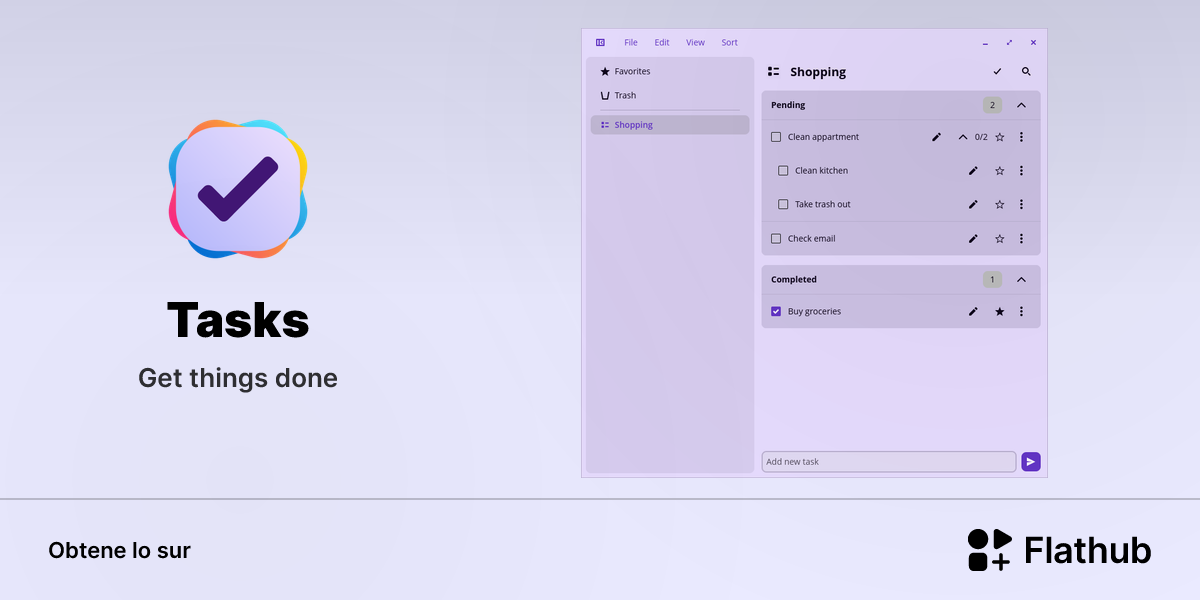Toggle the sidebar panel icon
The image size is (1200, 600).
coord(600,42)
